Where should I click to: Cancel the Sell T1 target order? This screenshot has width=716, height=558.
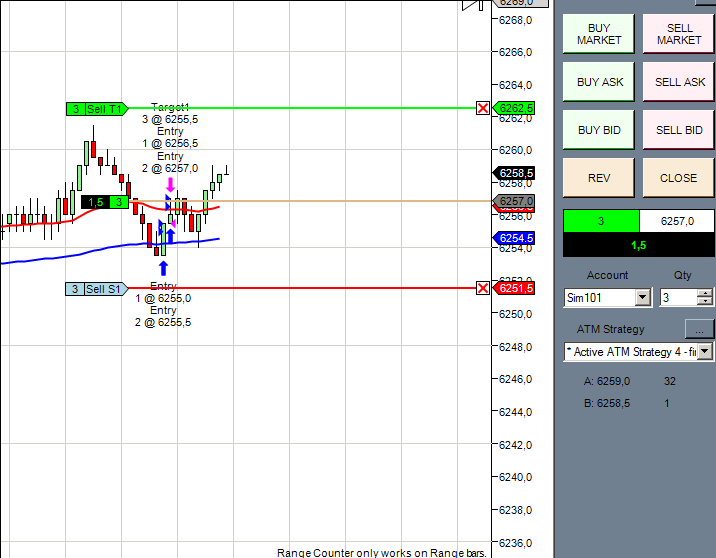coord(483,108)
